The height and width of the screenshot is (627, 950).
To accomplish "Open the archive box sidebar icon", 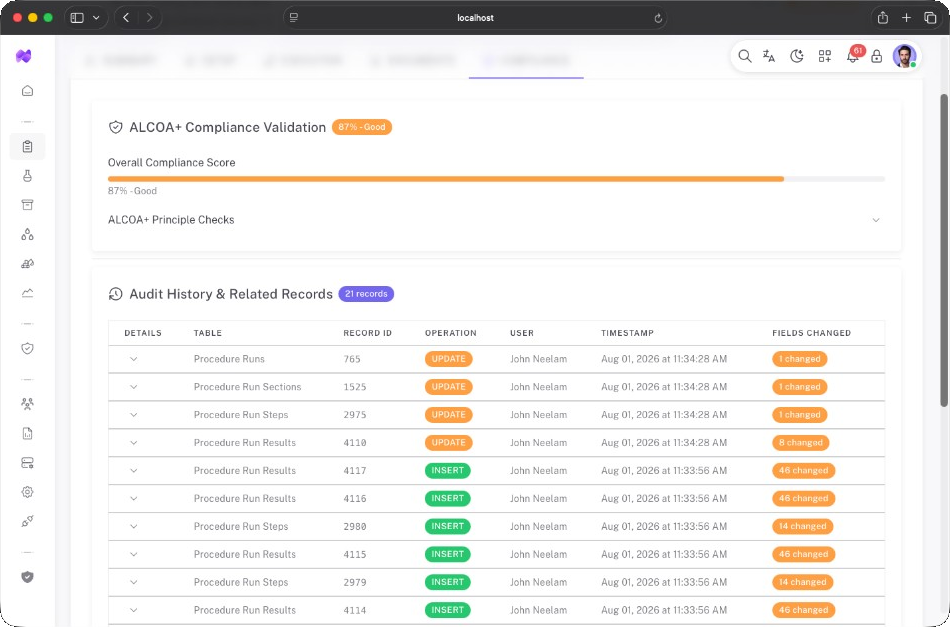I will 27,205.
